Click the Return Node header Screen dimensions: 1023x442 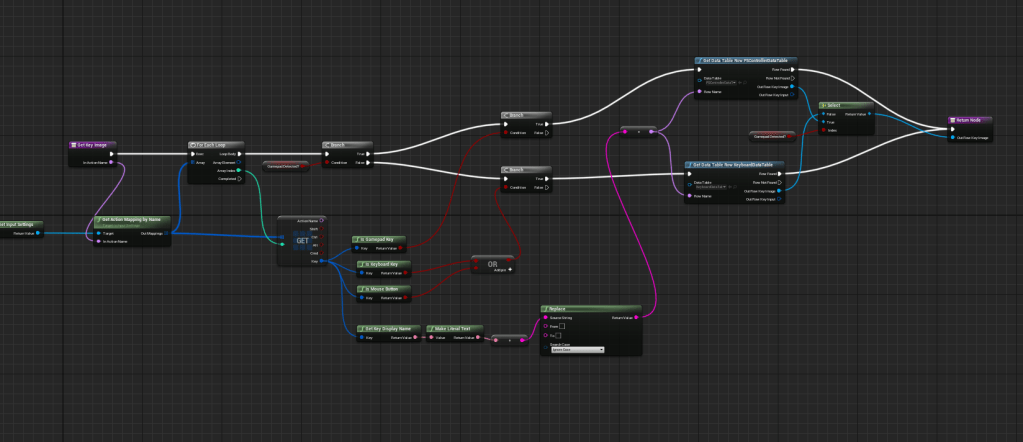tap(969, 119)
